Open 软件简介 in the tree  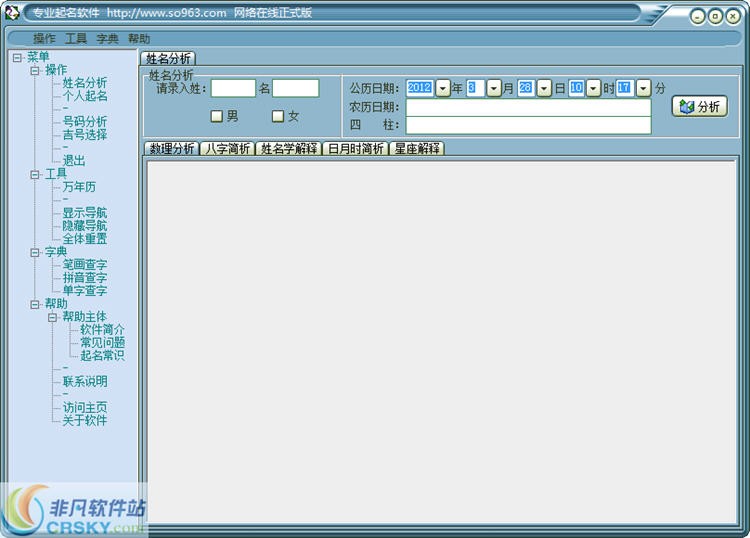[102, 329]
